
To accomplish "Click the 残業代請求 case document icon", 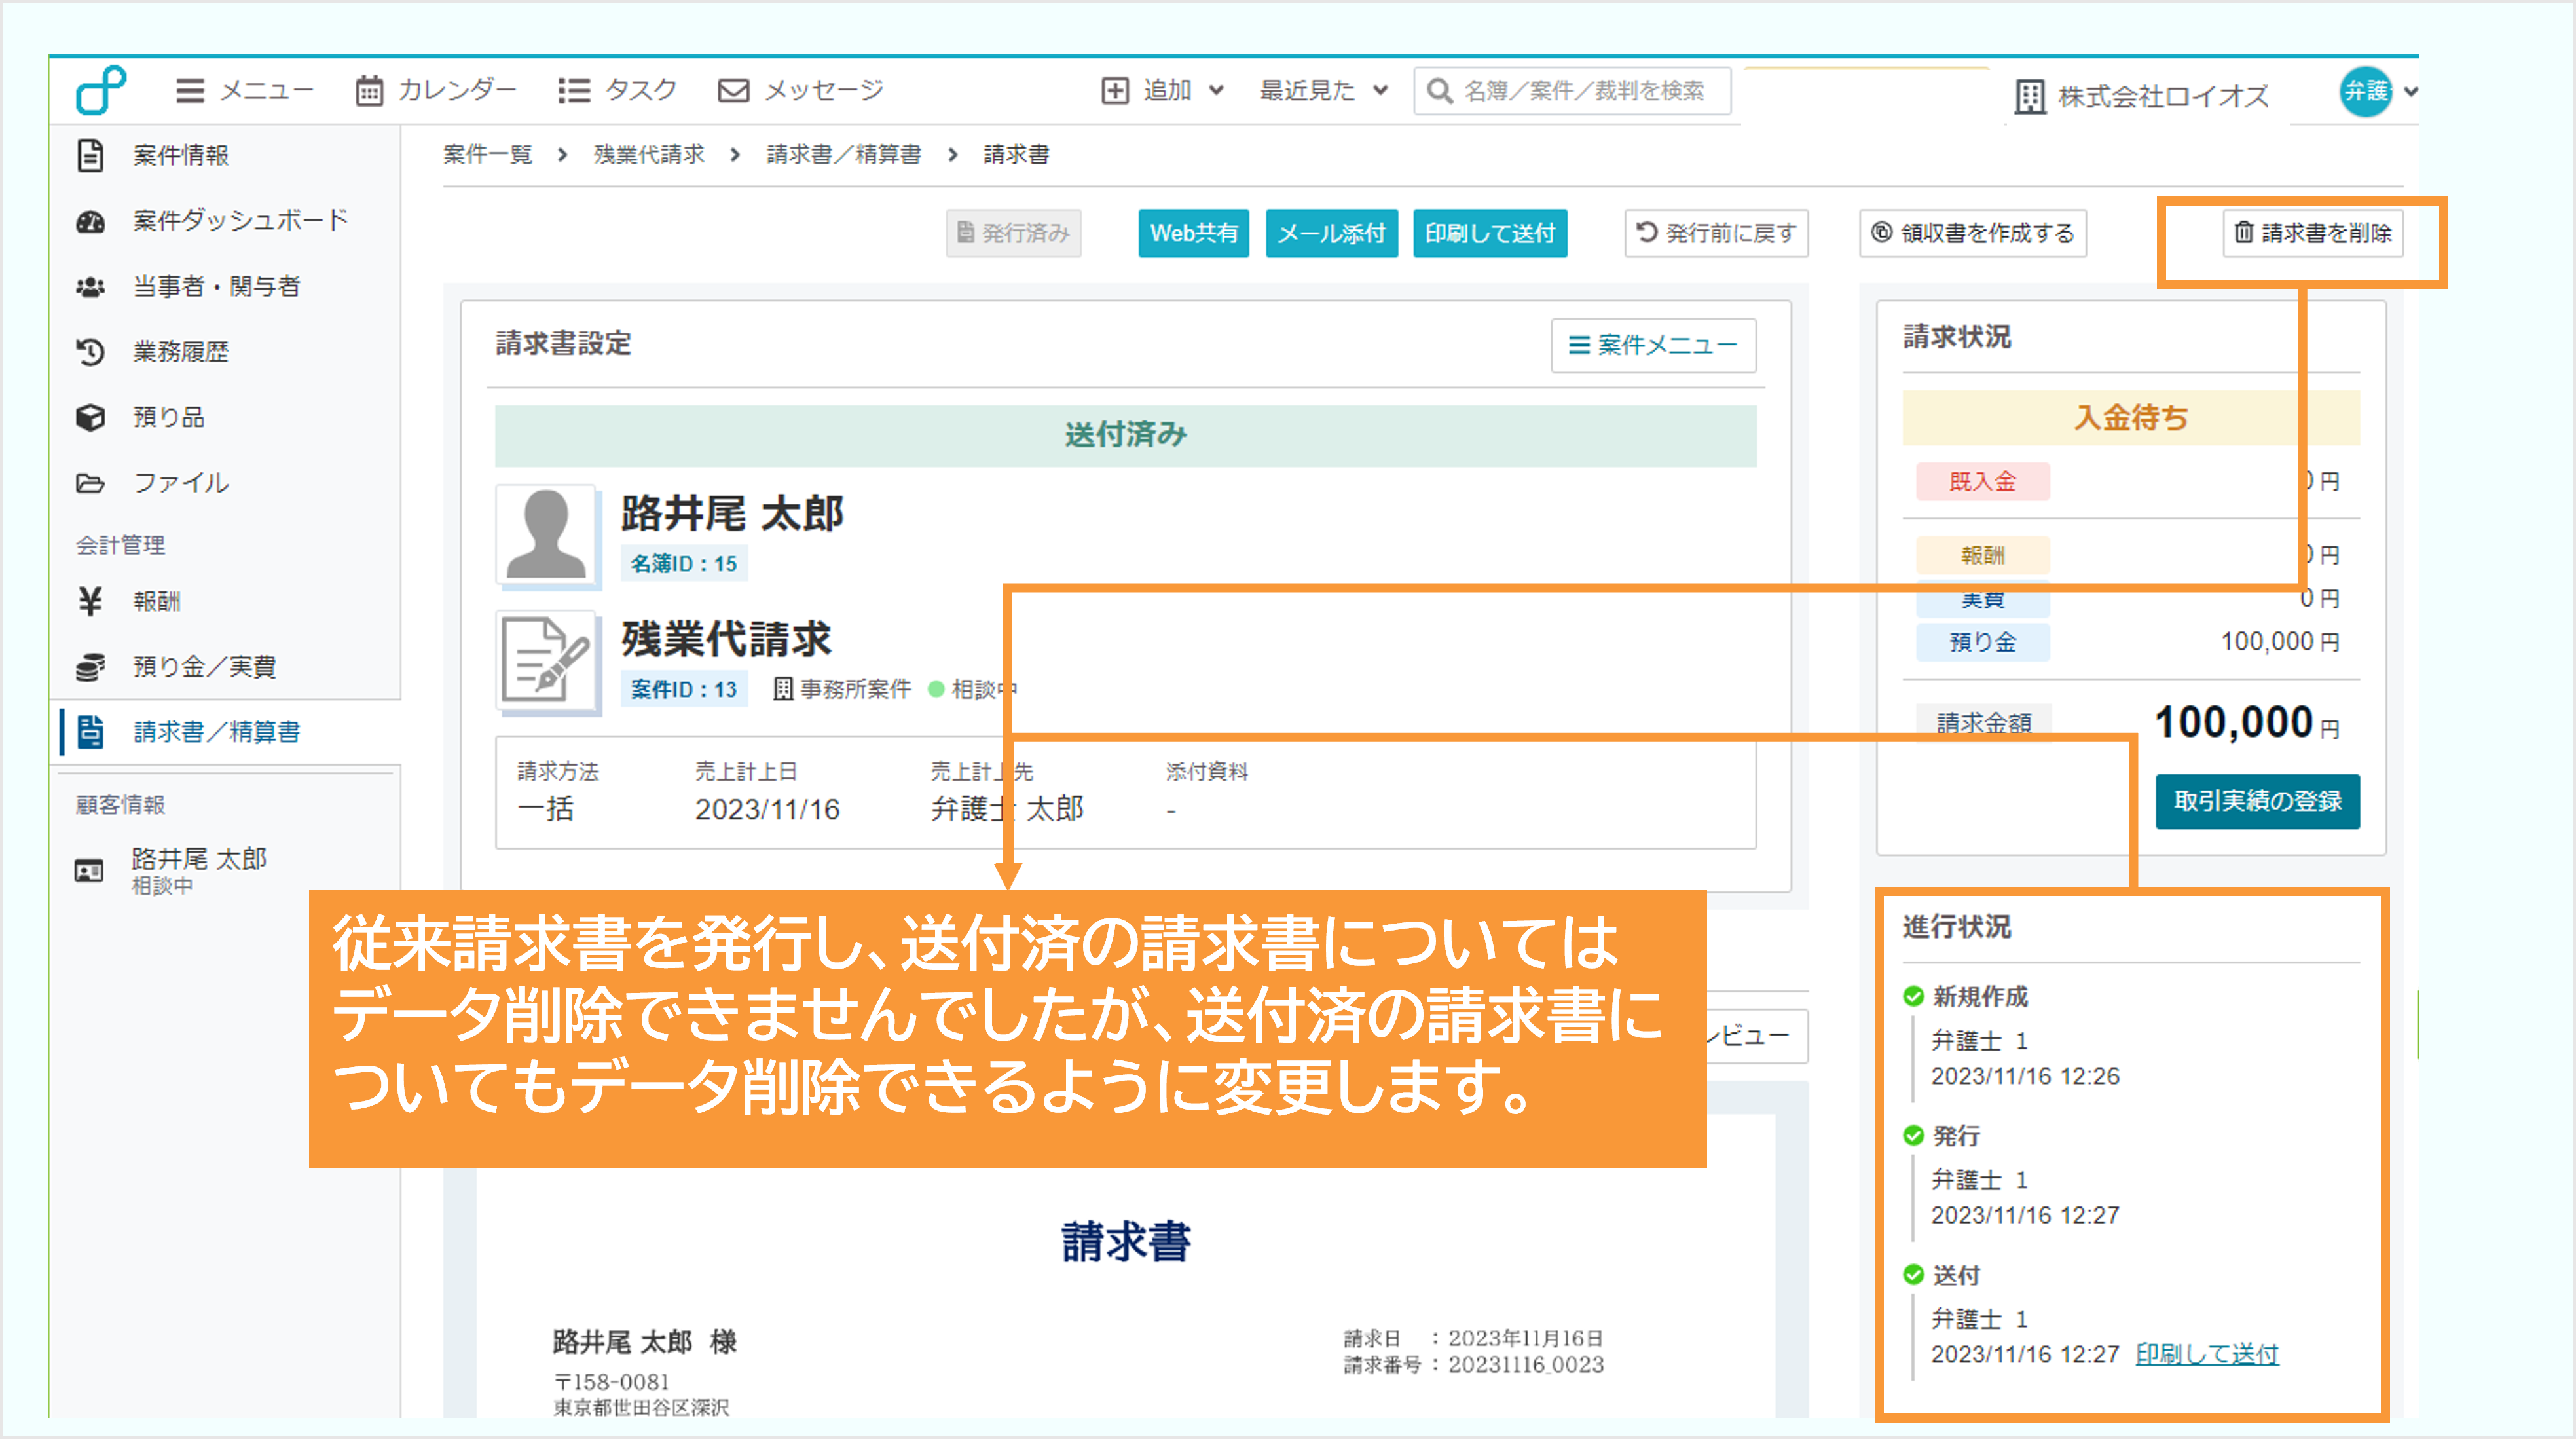I will click(x=546, y=660).
